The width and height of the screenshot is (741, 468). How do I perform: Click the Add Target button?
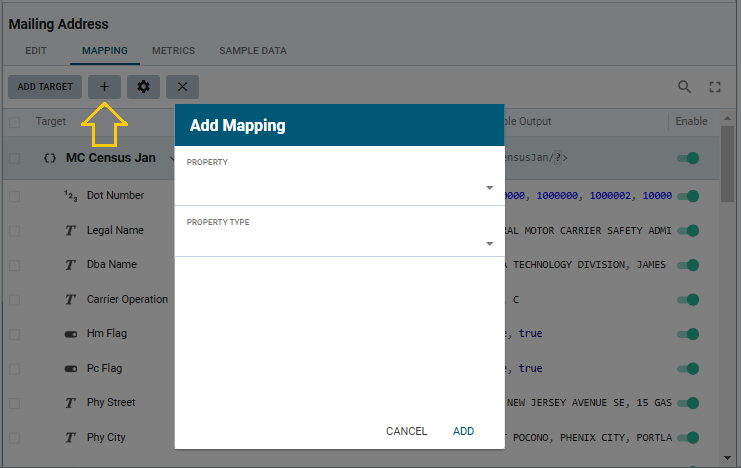[x=45, y=87]
